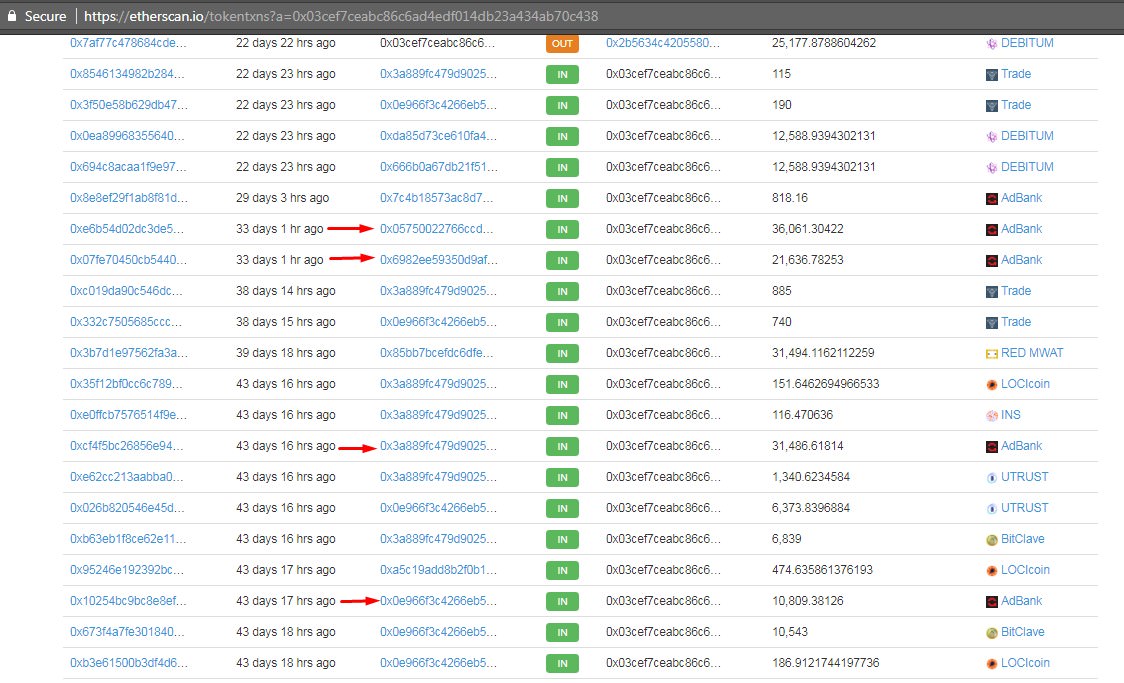This screenshot has width=1124, height=683.
Task: Click the orange OUT direction badge
Action: tap(562, 44)
